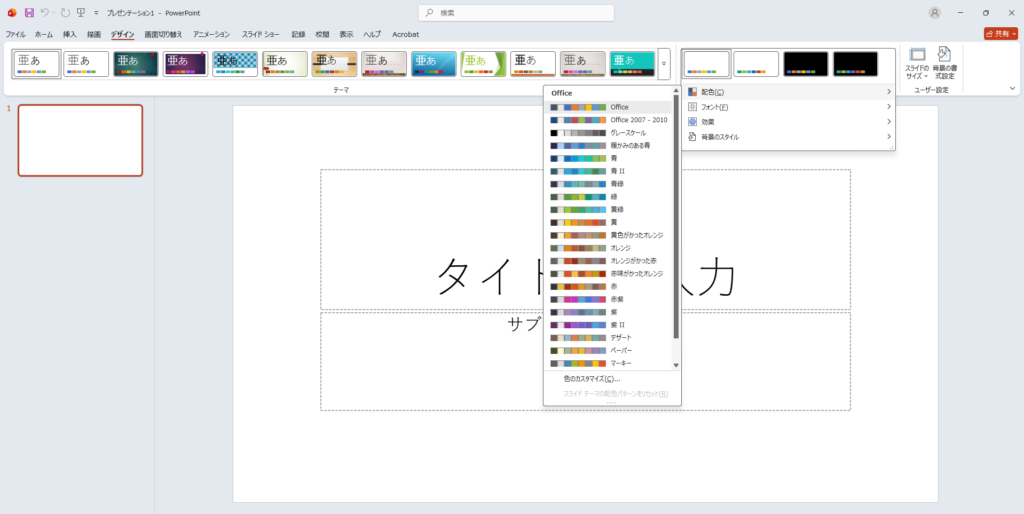This screenshot has width=1024, height=514.
Task: Click the start-from-beginning presentation icon
Action: pos(81,13)
